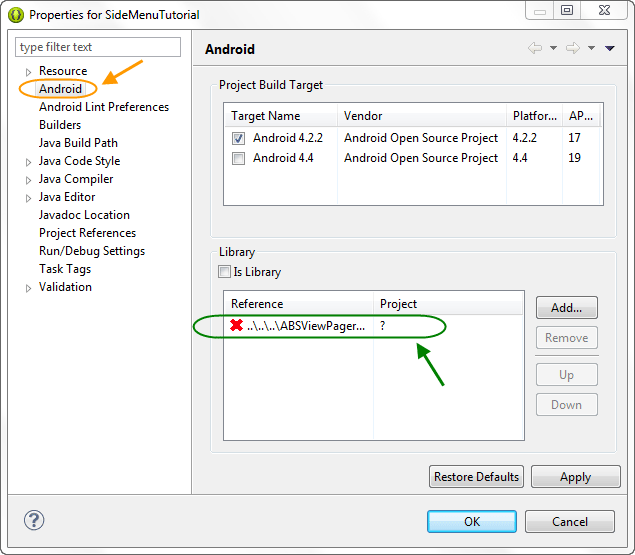The width and height of the screenshot is (635, 555).
Task: Click the Reference column header
Action: (298, 304)
